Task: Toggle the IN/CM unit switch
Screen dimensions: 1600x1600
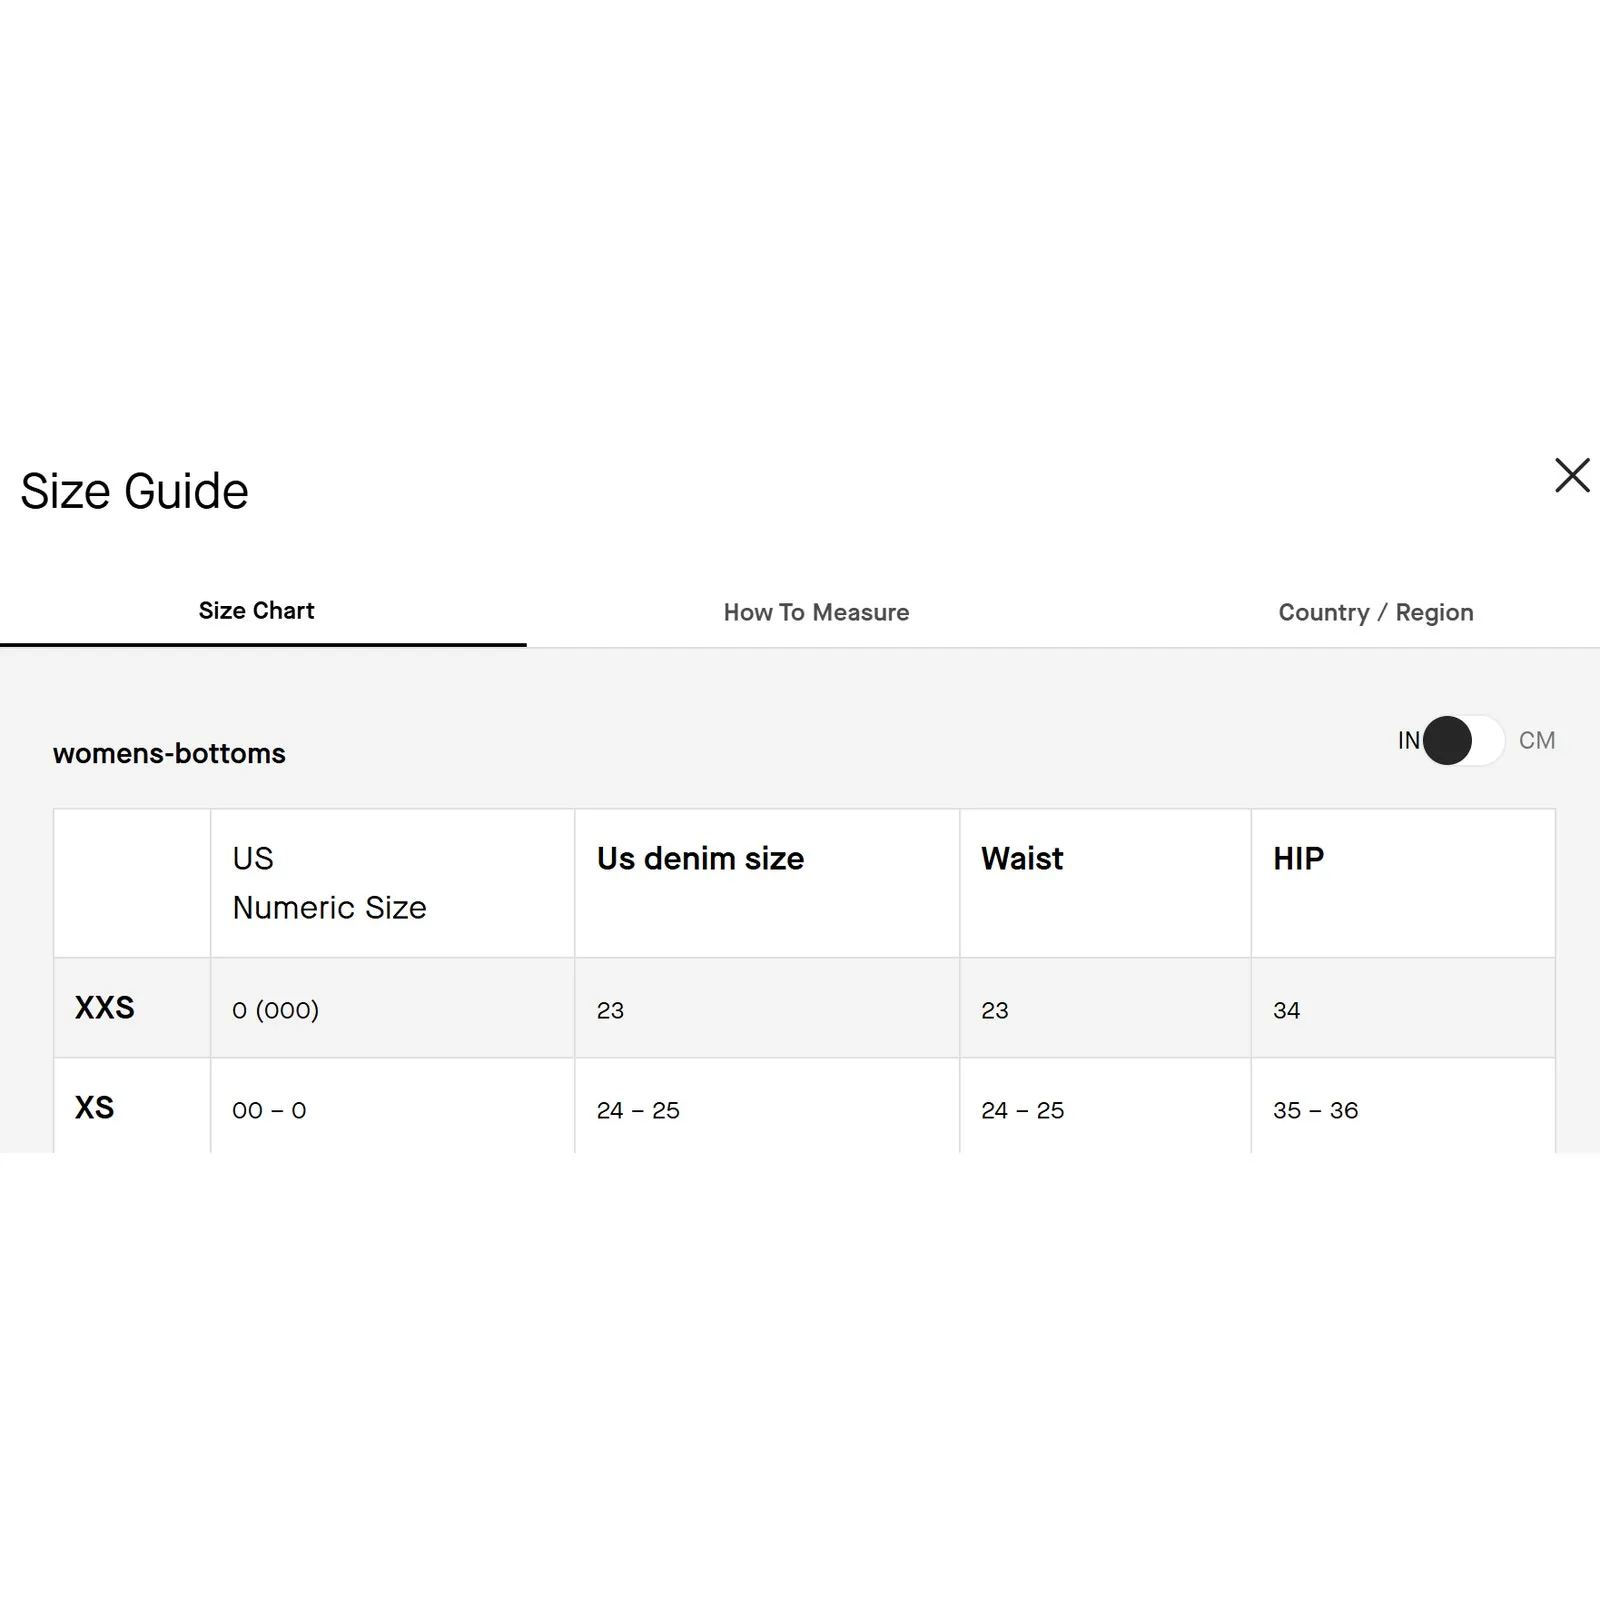Action: pos(1462,741)
